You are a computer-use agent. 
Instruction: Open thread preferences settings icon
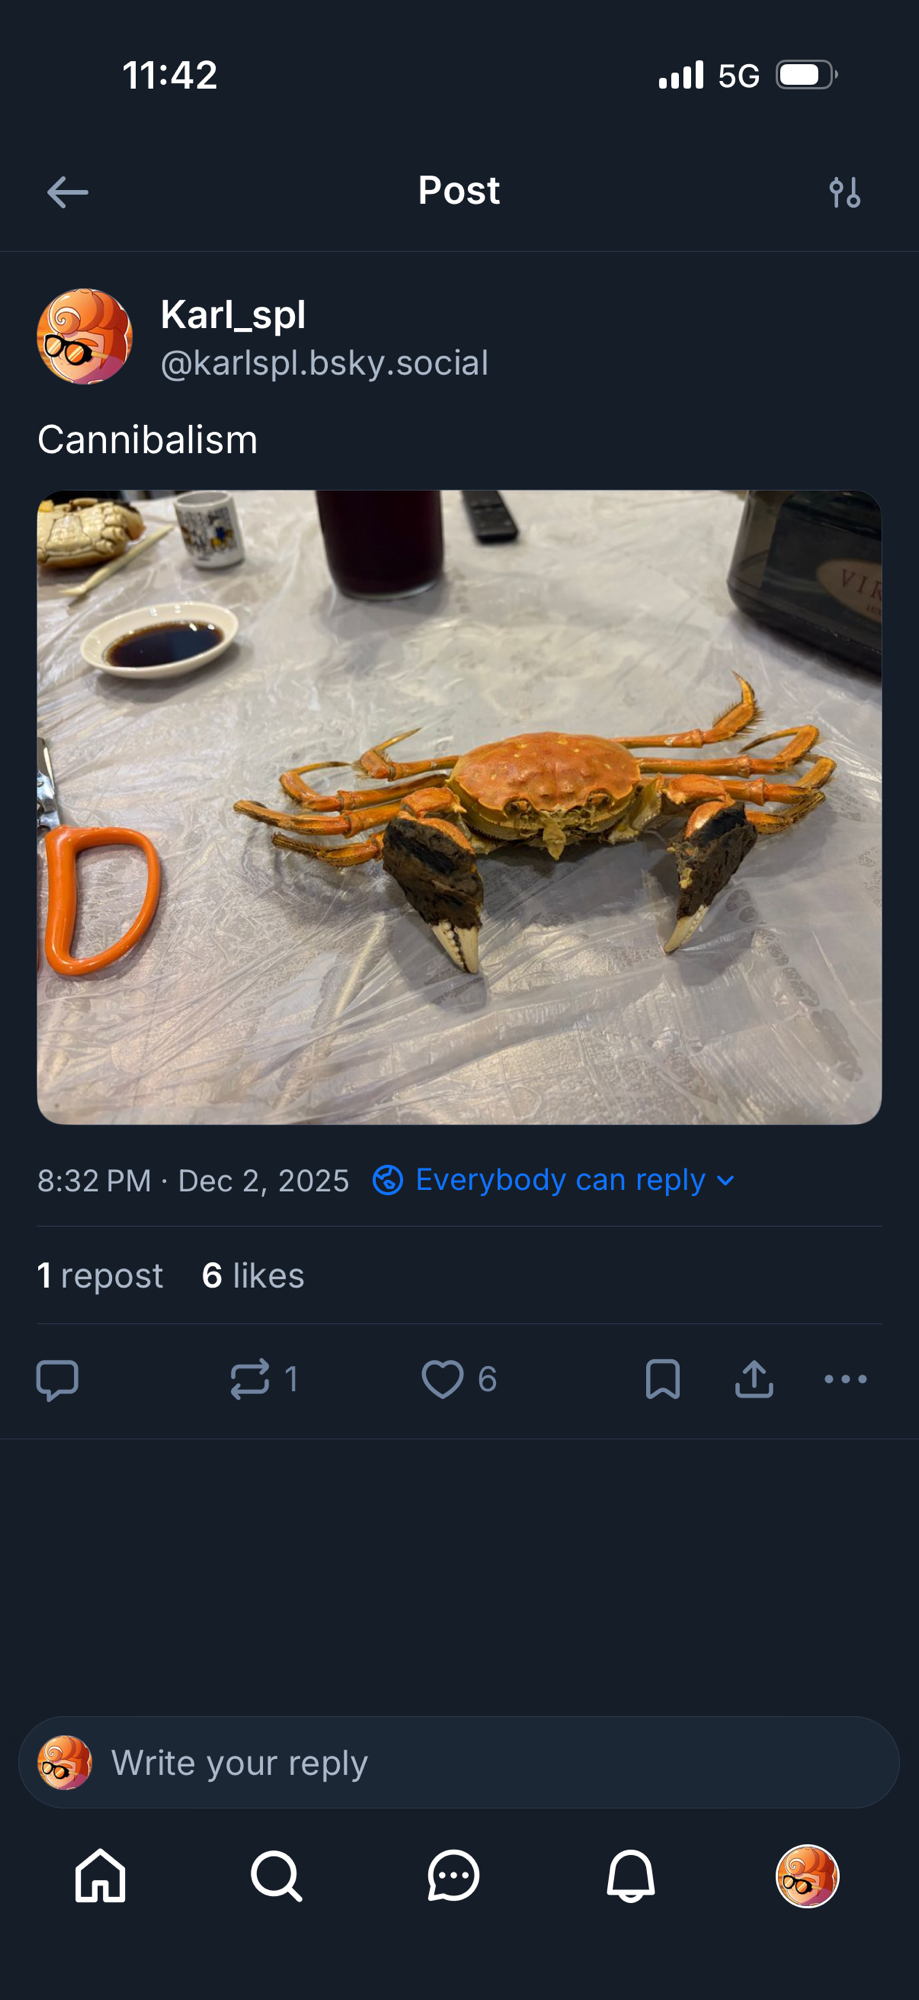coord(845,192)
